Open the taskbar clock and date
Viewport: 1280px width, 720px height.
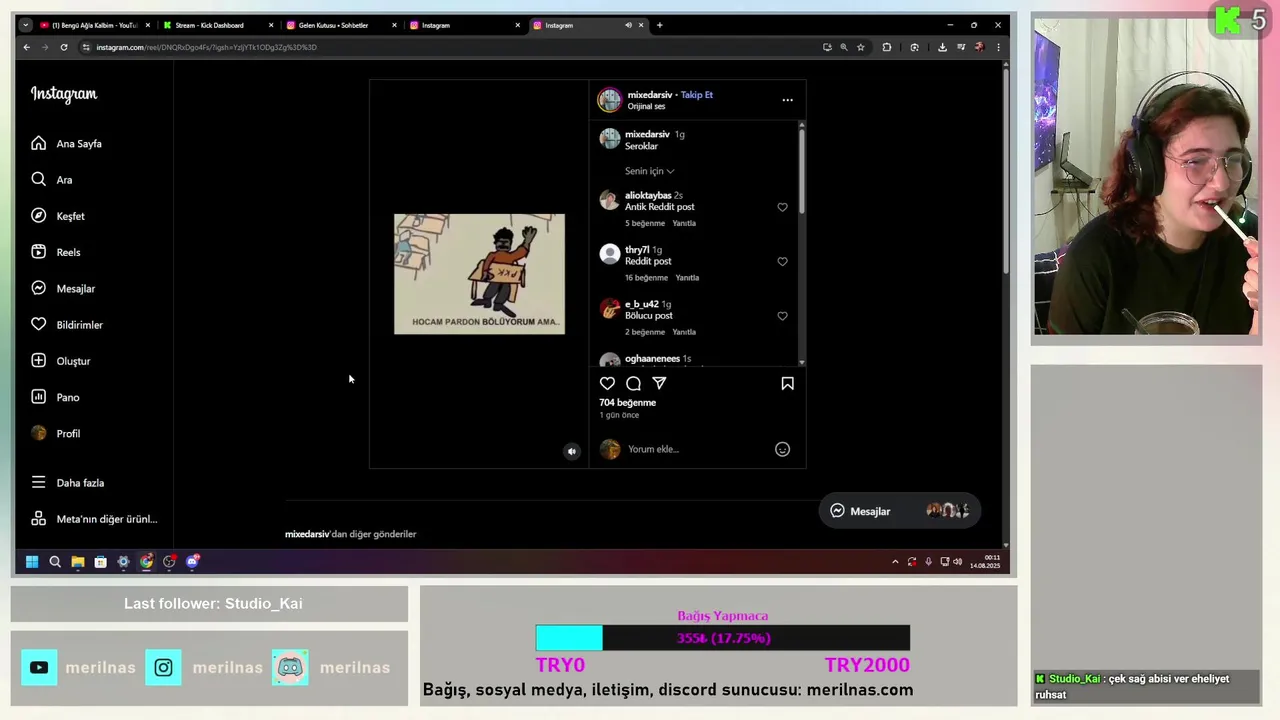[x=985, y=562]
